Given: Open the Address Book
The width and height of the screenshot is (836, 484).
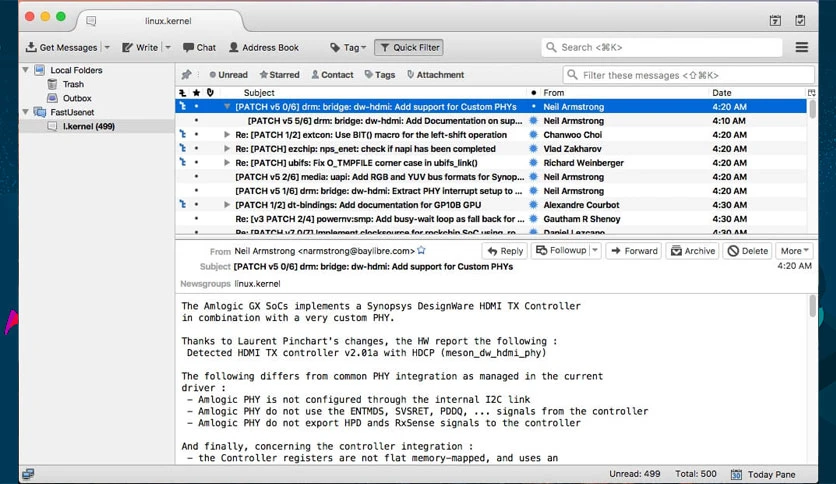Looking at the screenshot, I should [264, 47].
